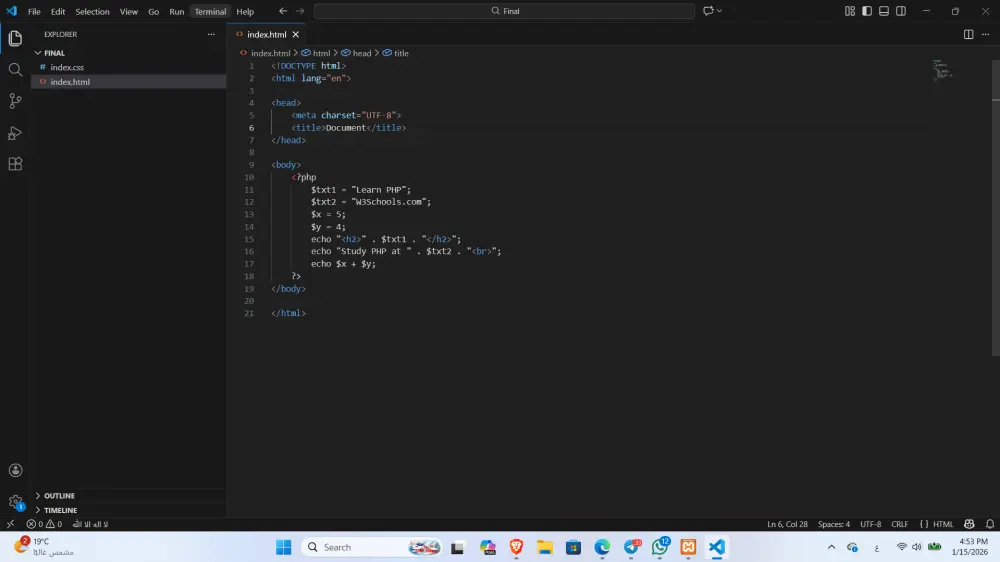Customize layout icon in title bar
The height and width of the screenshot is (562, 1000).
849,11
